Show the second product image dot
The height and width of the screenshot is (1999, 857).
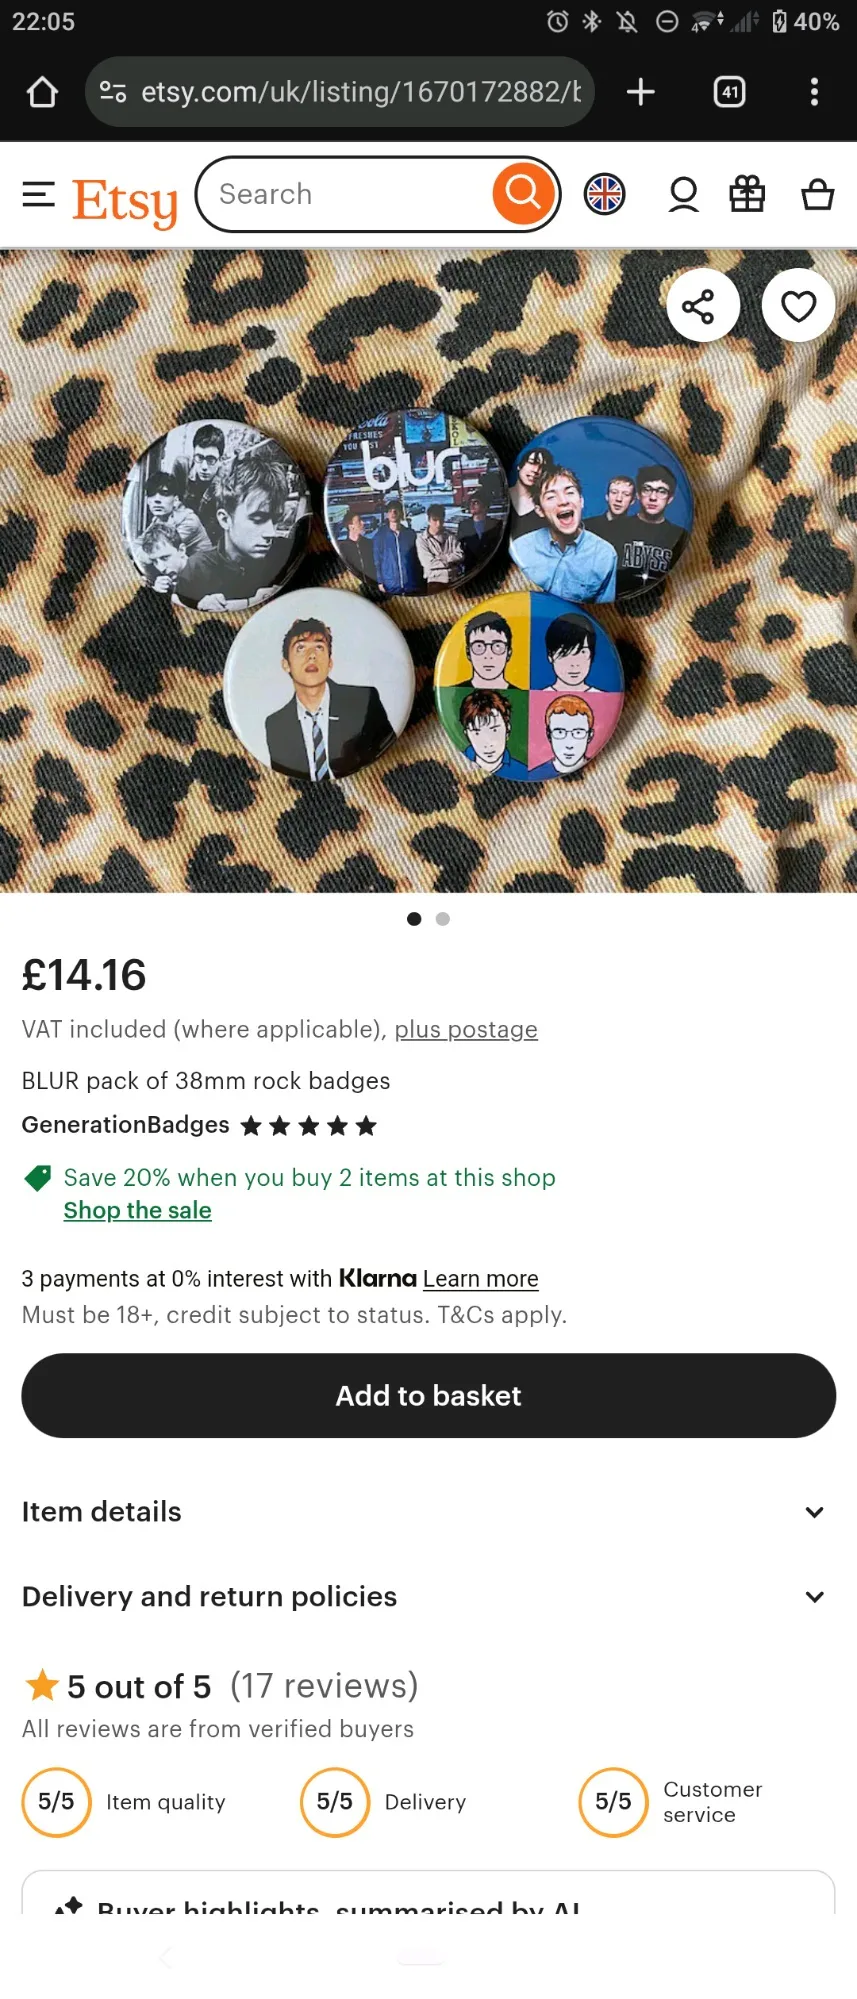point(443,919)
